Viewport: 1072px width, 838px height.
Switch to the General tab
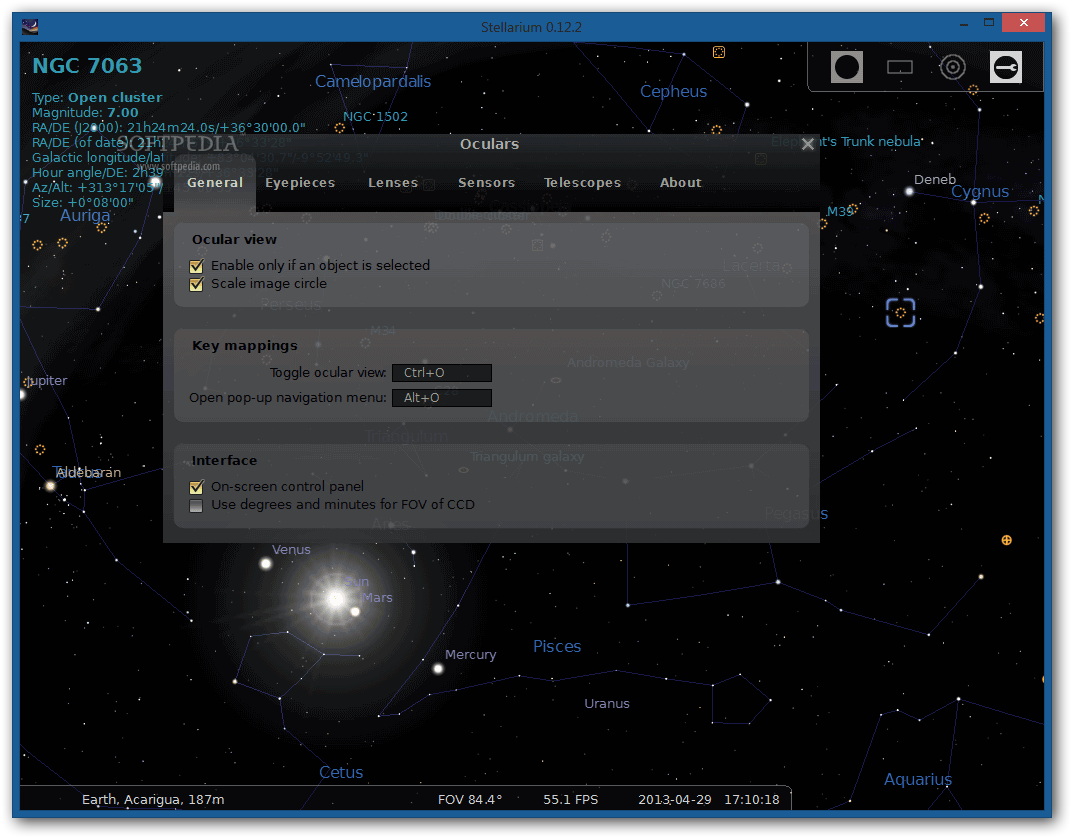pyautogui.click(x=215, y=183)
